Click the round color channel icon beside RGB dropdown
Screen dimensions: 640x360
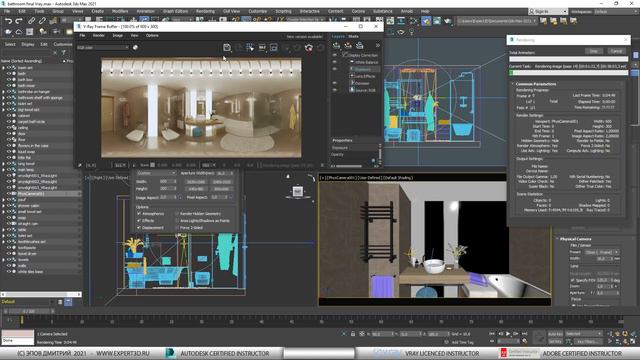[135, 47]
